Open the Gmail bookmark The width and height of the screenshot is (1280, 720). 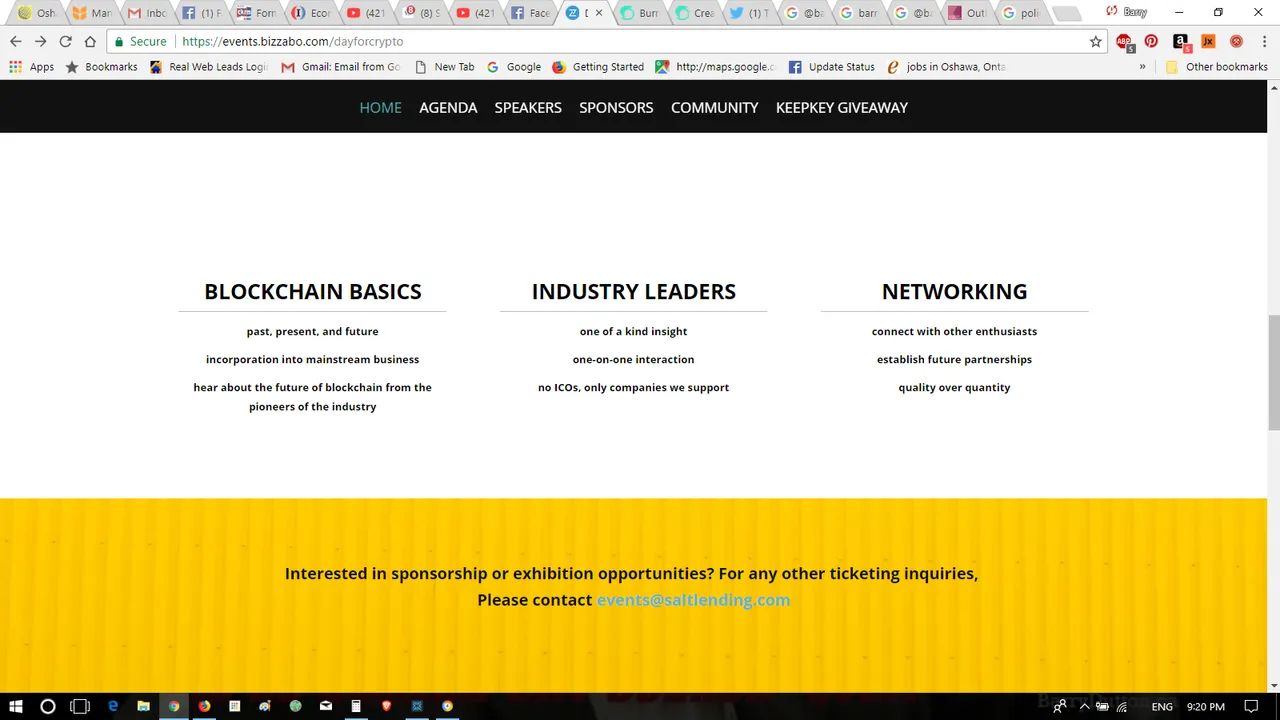pos(341,67)
